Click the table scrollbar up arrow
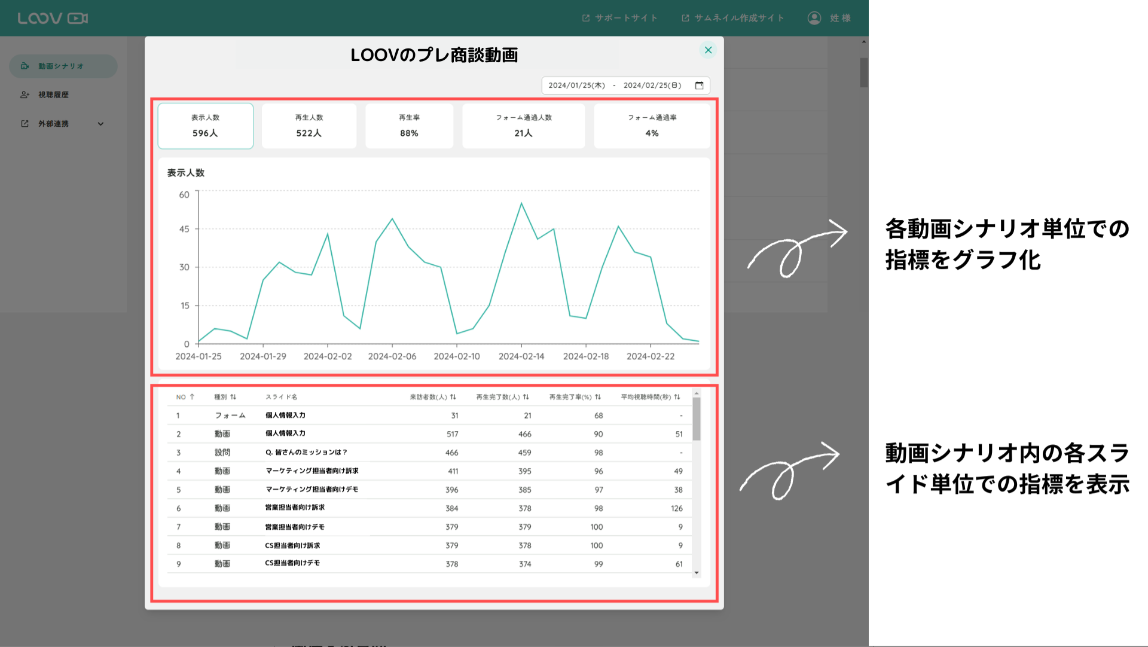1148x647 pixels. click(696, 393)
